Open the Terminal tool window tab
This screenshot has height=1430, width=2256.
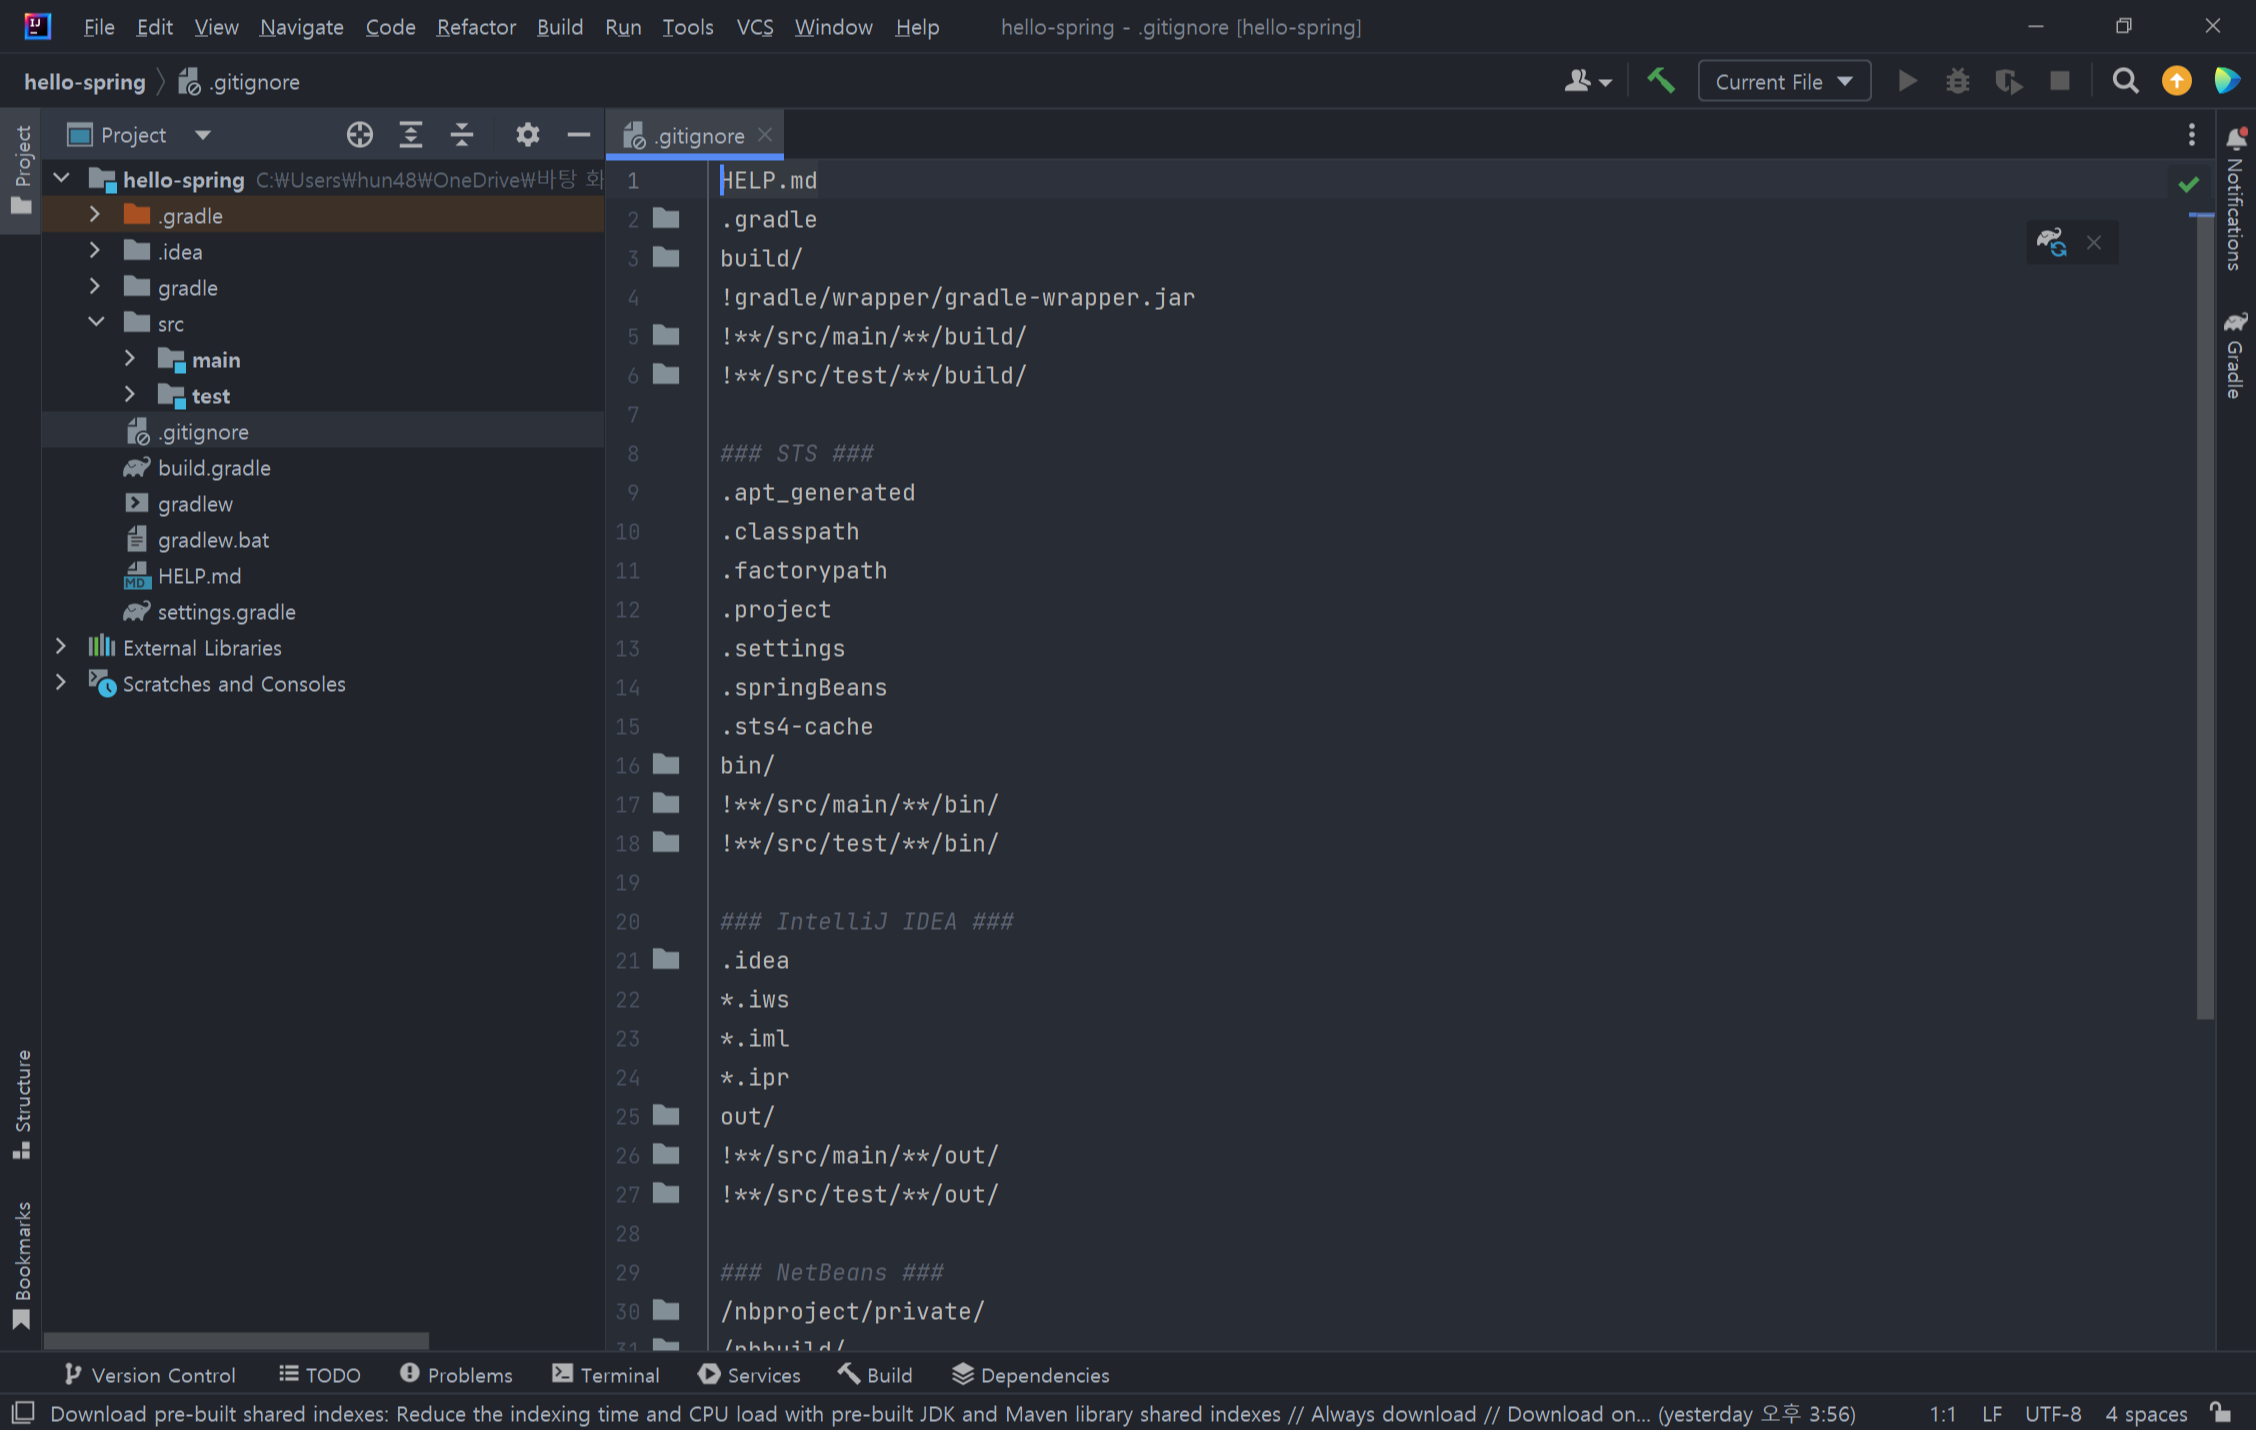[x=606, y=1375]
